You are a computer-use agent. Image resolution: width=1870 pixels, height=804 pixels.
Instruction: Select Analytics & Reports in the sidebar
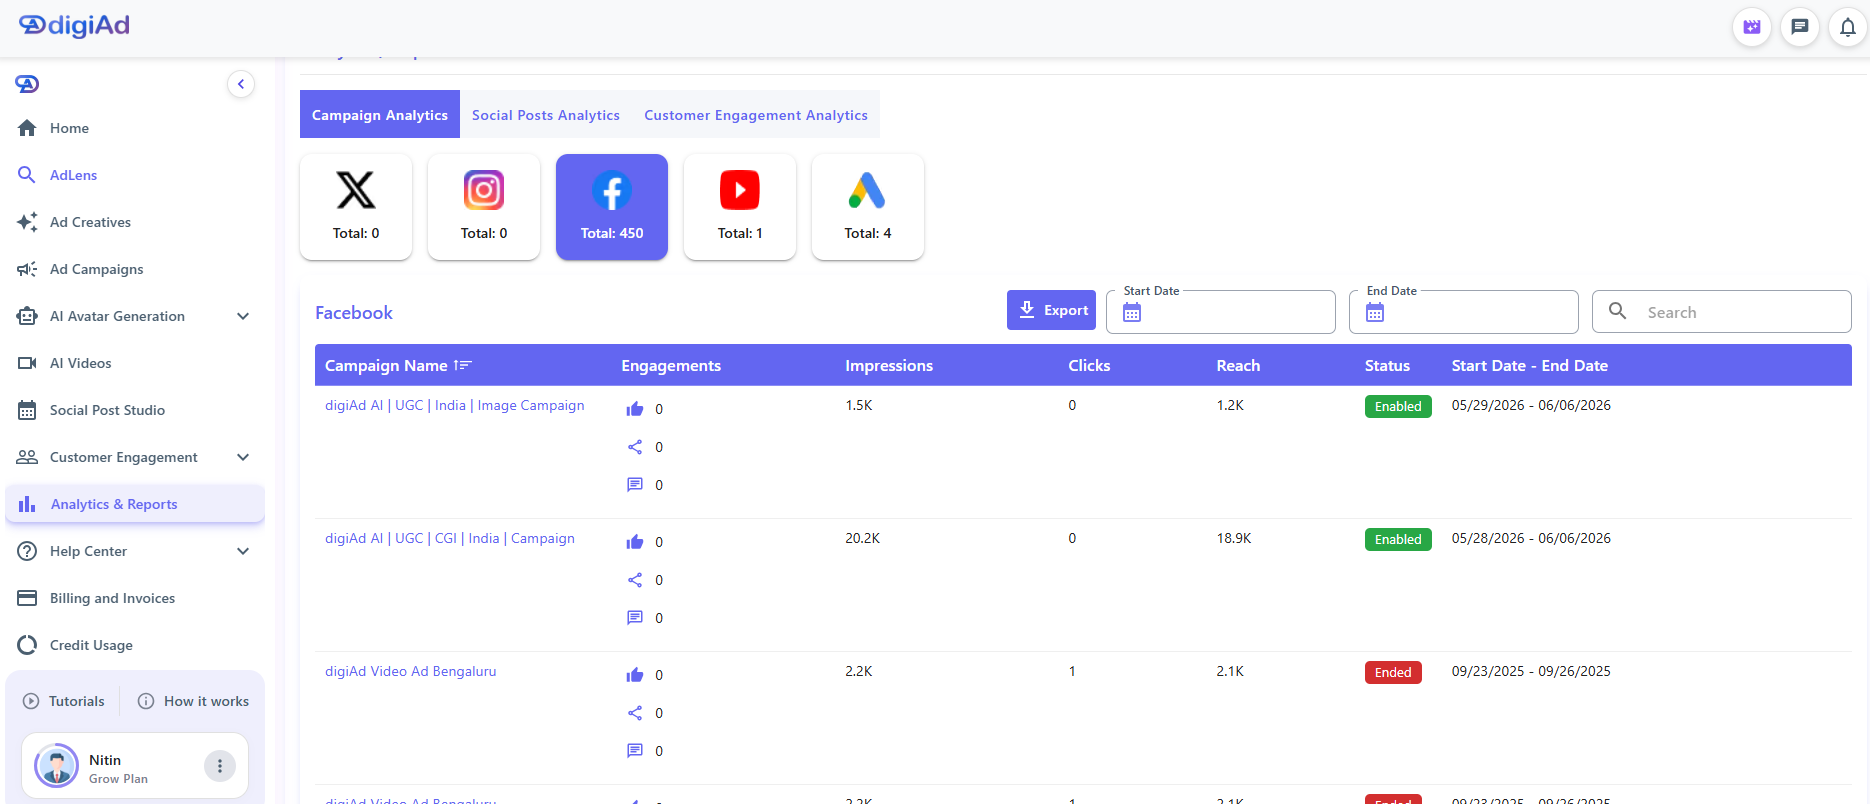135,504
